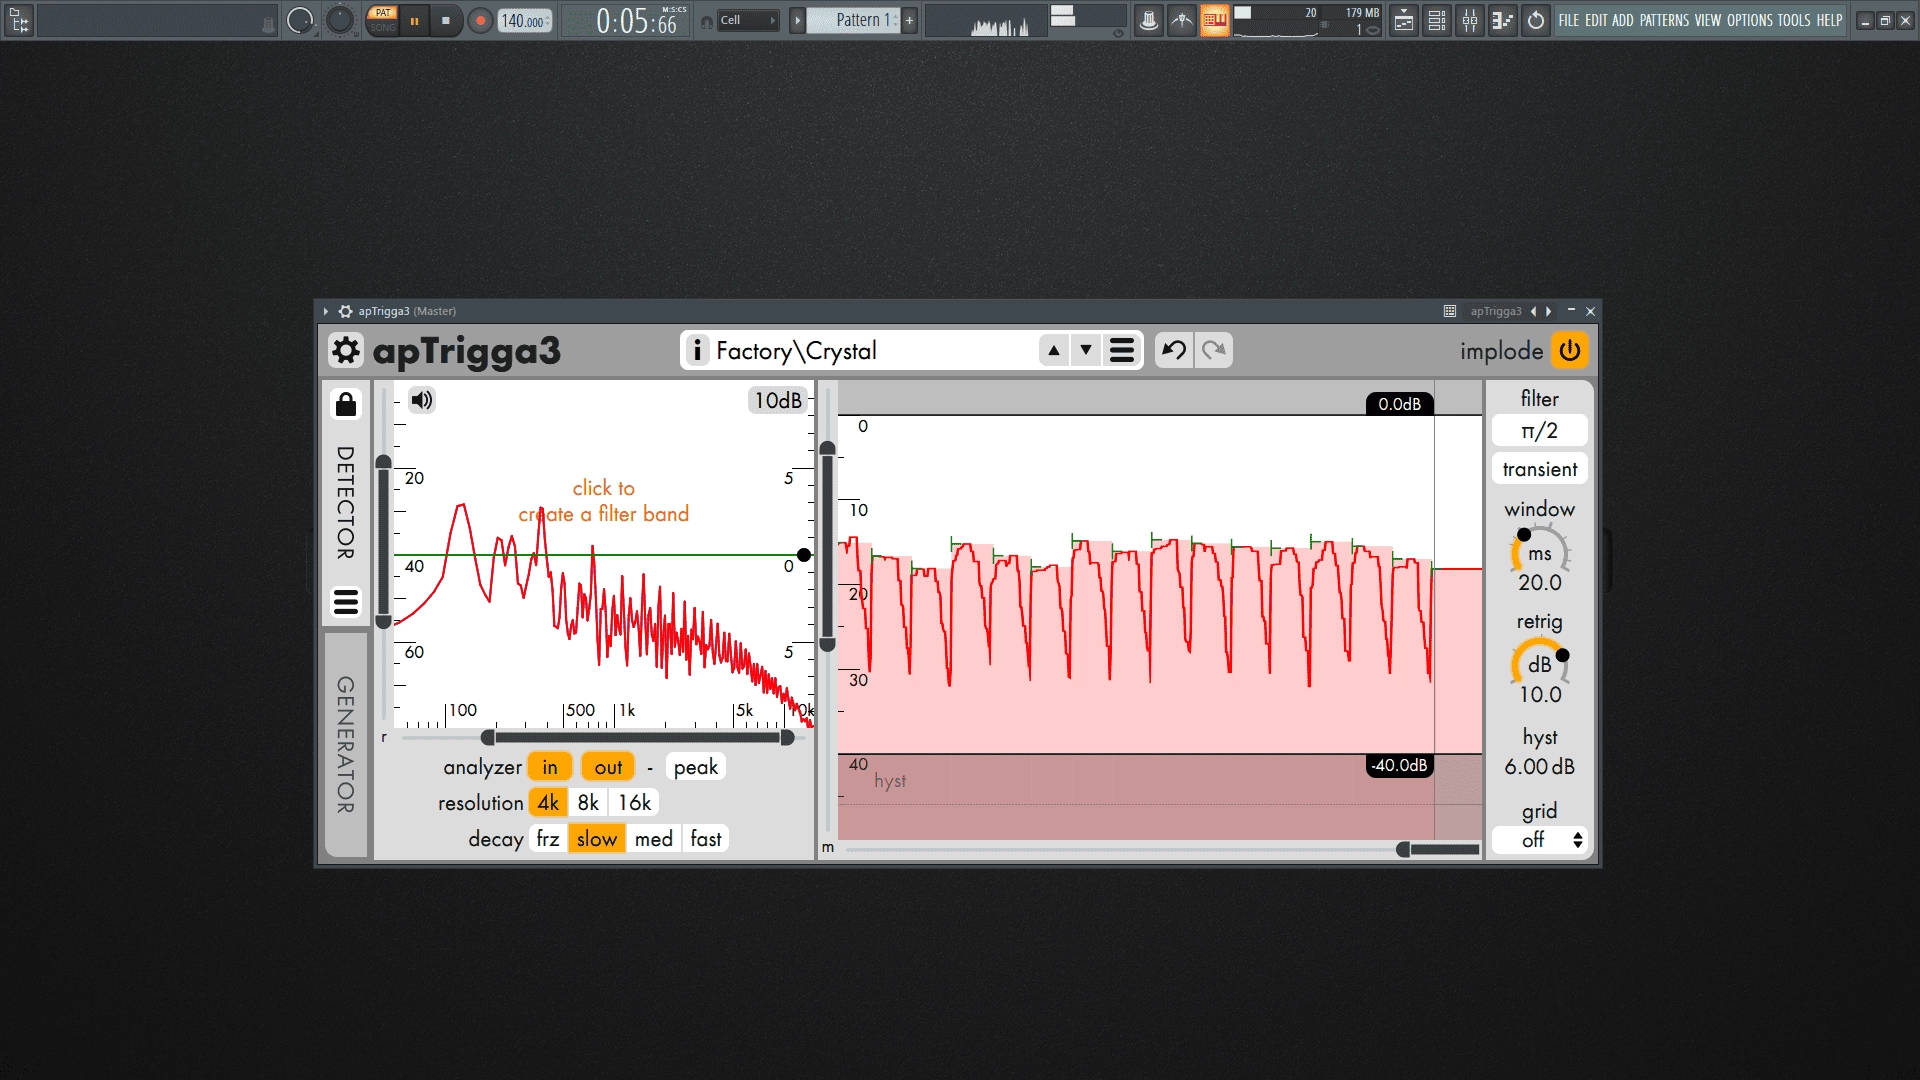Image resolution: width=1920 pixels, height=1080 pixels.
Task: Open the mixer view icon
Action: click(1470, 20)
